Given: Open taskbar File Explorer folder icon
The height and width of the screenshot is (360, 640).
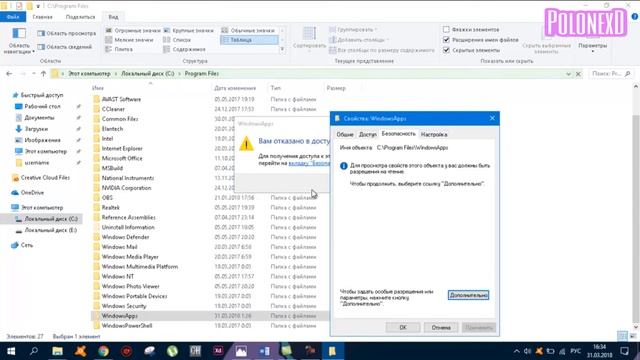Looking at the screenshot, I should (x=57, y=351).
